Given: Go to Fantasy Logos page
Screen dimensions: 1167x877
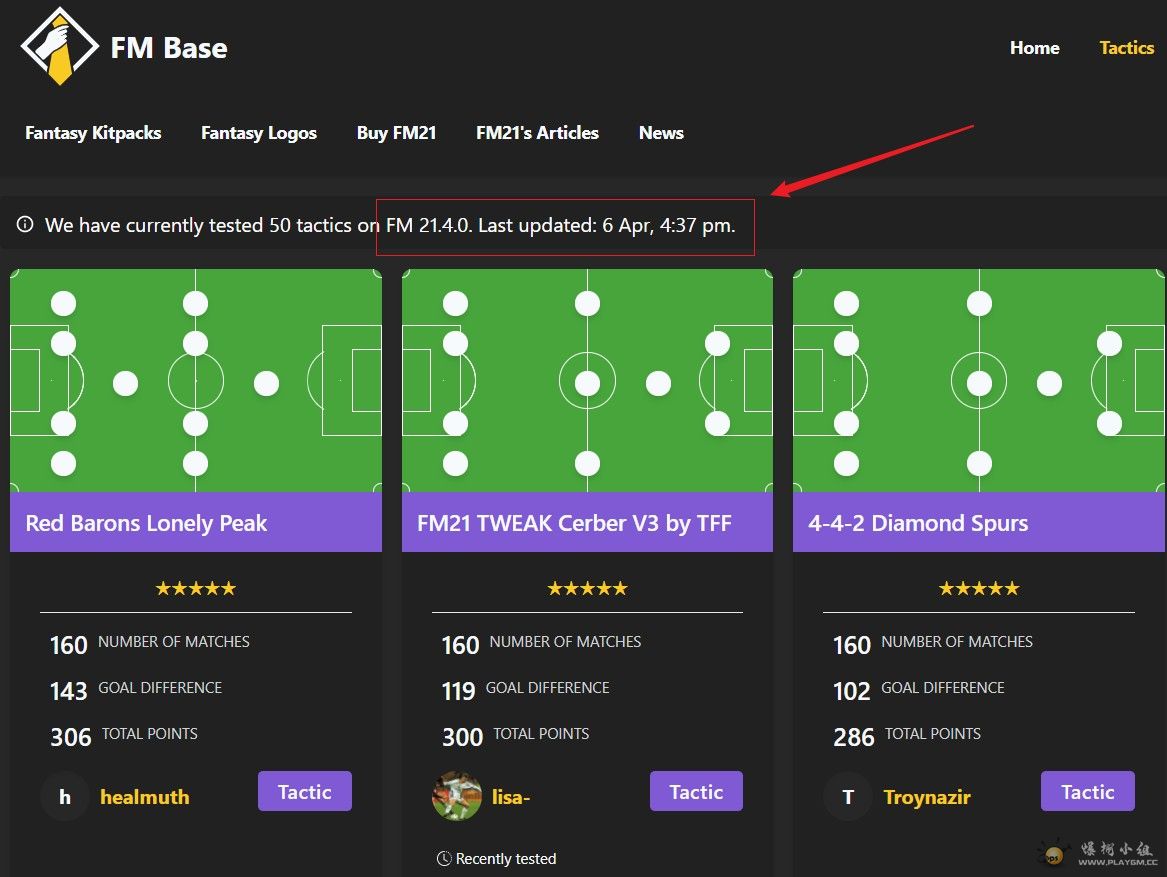Looking at the screenshot, I should click(x=259, y=133).
